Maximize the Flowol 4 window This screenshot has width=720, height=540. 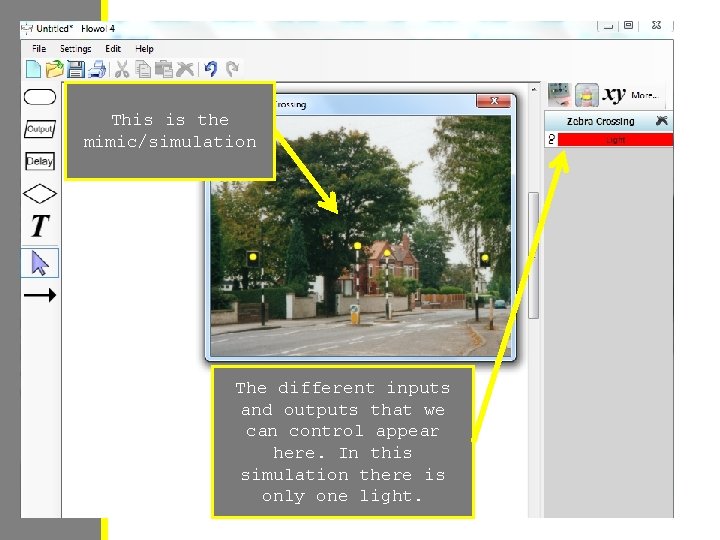pyautogui.click(x=628, y=26)
